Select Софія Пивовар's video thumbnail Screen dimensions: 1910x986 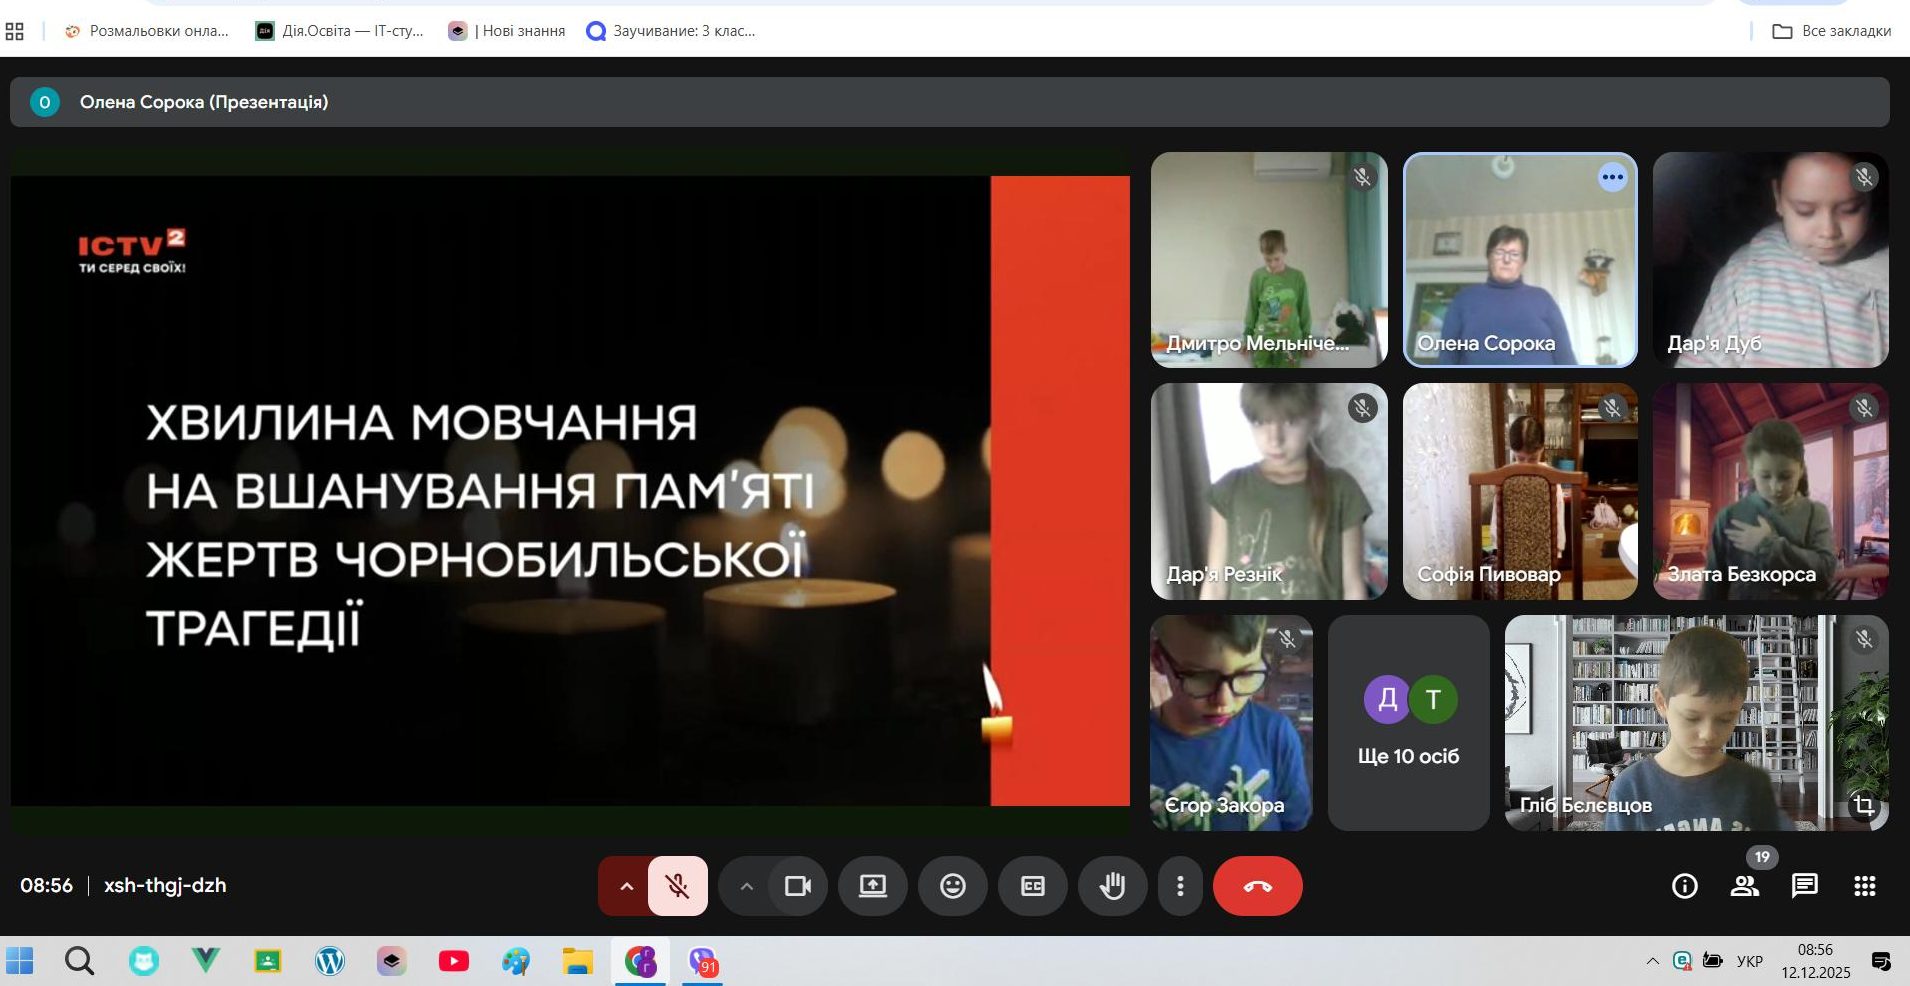tap(1520, 491)
